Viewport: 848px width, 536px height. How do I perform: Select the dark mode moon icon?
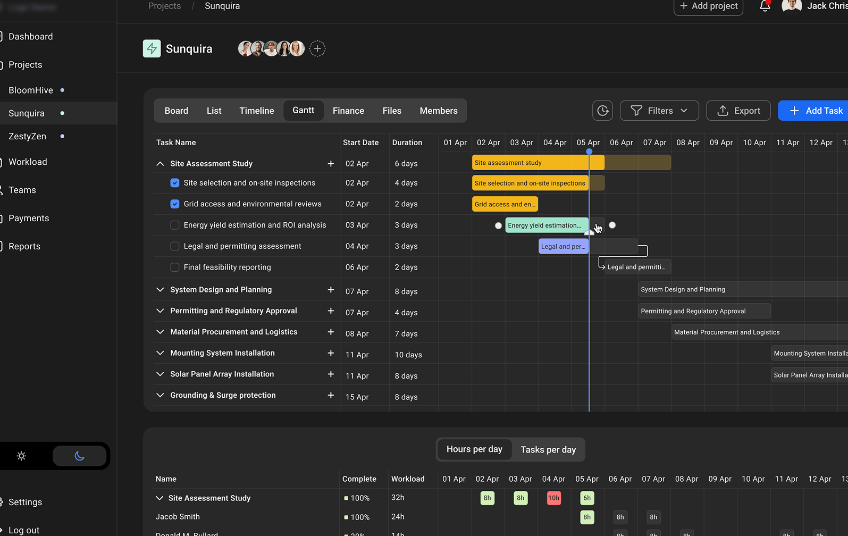click(x=80, y=456)
